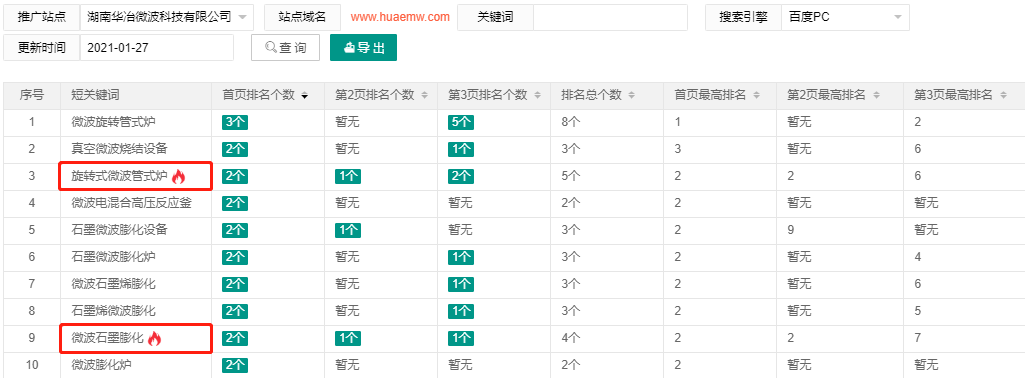Select keyword 微波石墨烯膨化
Screen dimensions: 1025x378
114,284
